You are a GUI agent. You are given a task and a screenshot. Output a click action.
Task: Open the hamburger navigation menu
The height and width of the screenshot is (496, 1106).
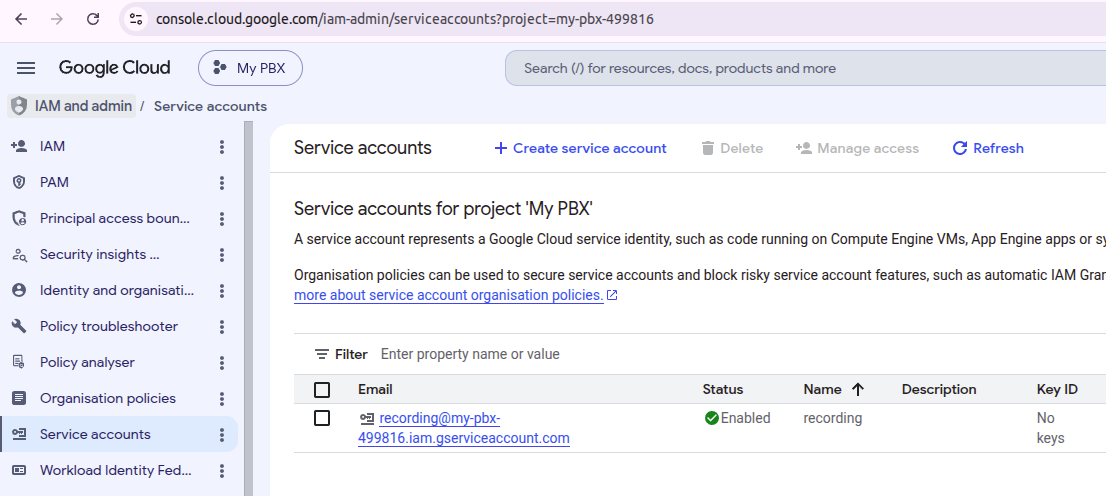[x=26, y=68]
